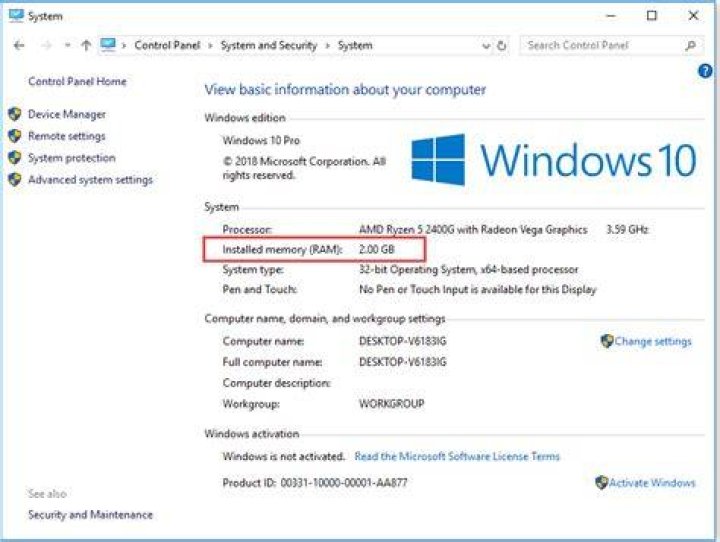Click Activate Windows link
The image size is (720, 542).
(652, 483)
